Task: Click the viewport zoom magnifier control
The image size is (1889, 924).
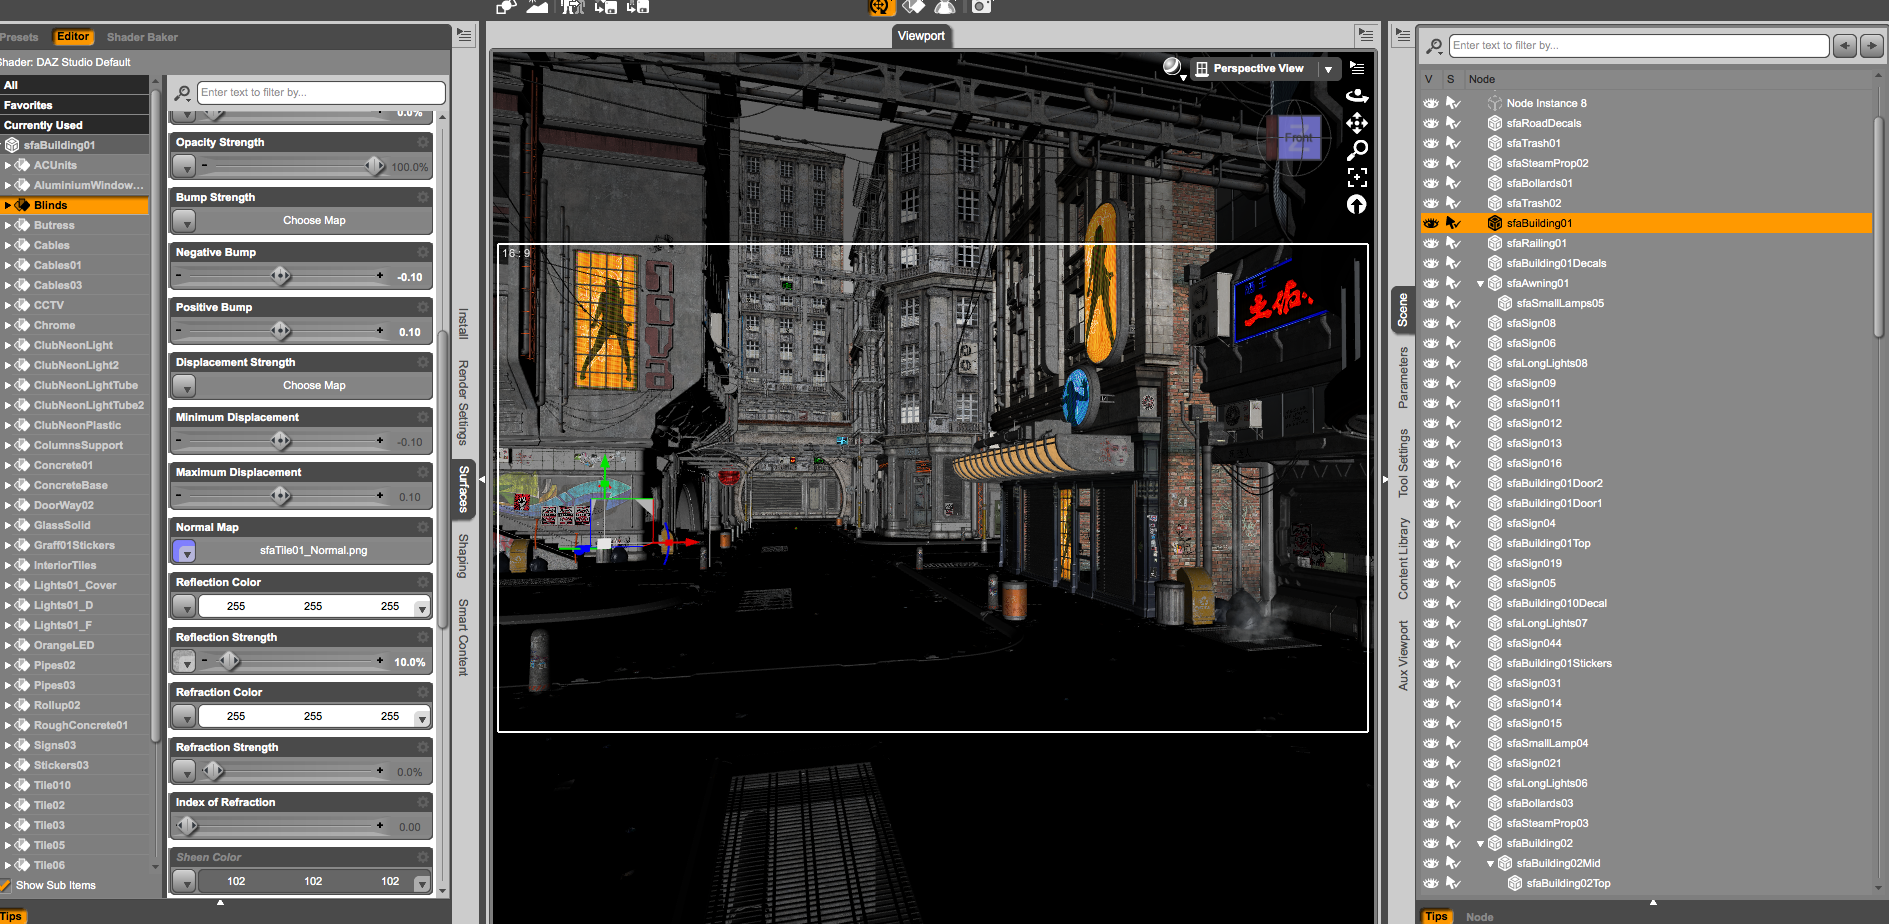Action: click(x=1357, y=150)
